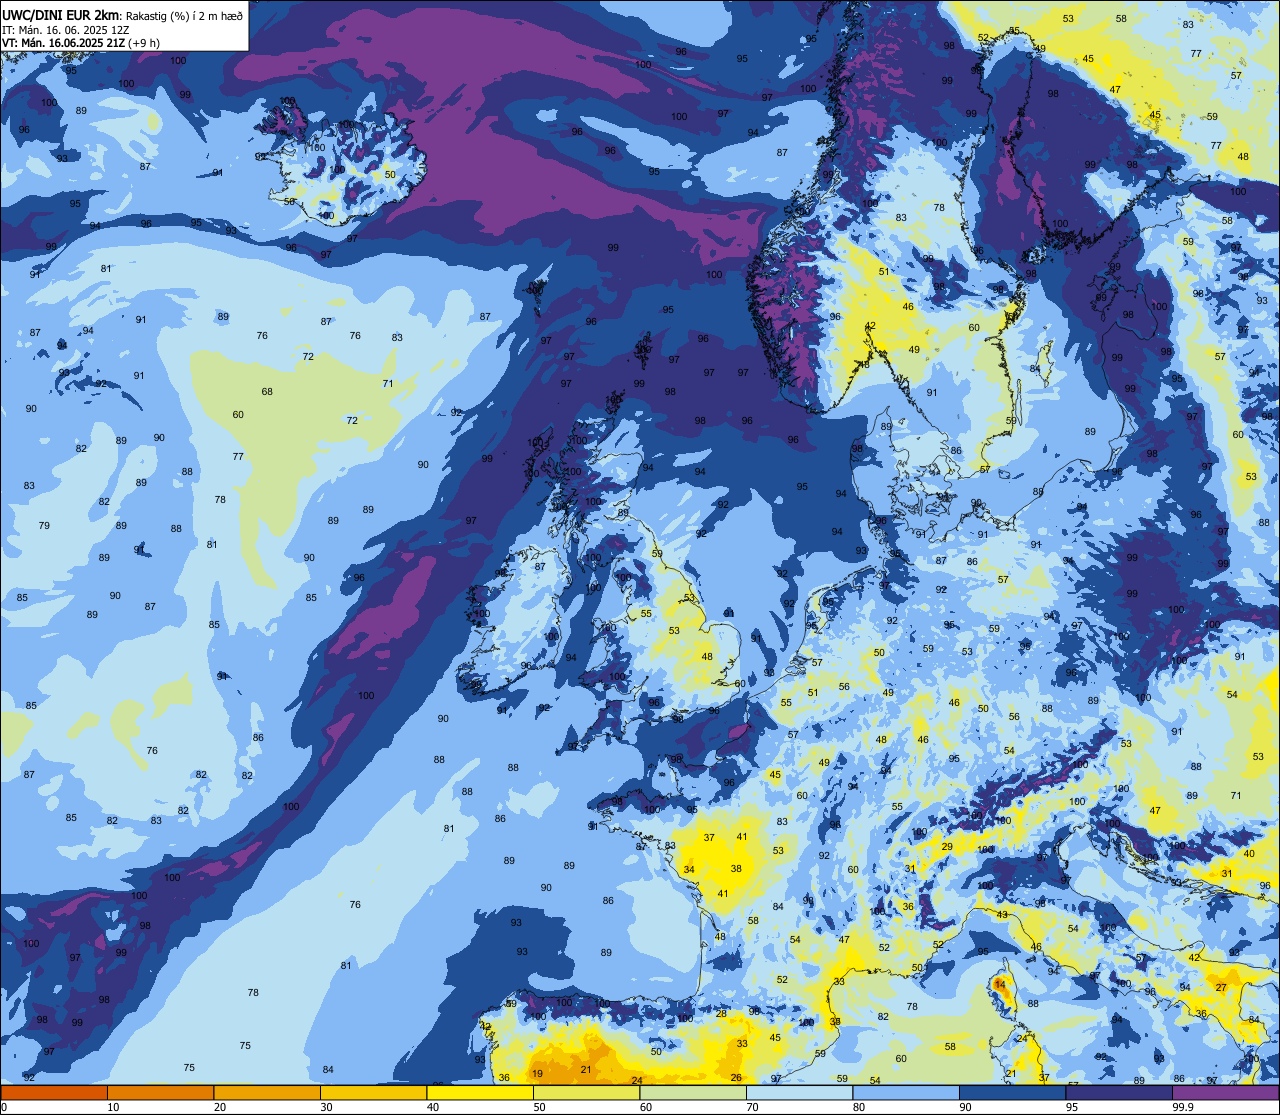Click the 70–80 light blue legend swatch
This screenshot has height=1115, width=1280.
799,1092
